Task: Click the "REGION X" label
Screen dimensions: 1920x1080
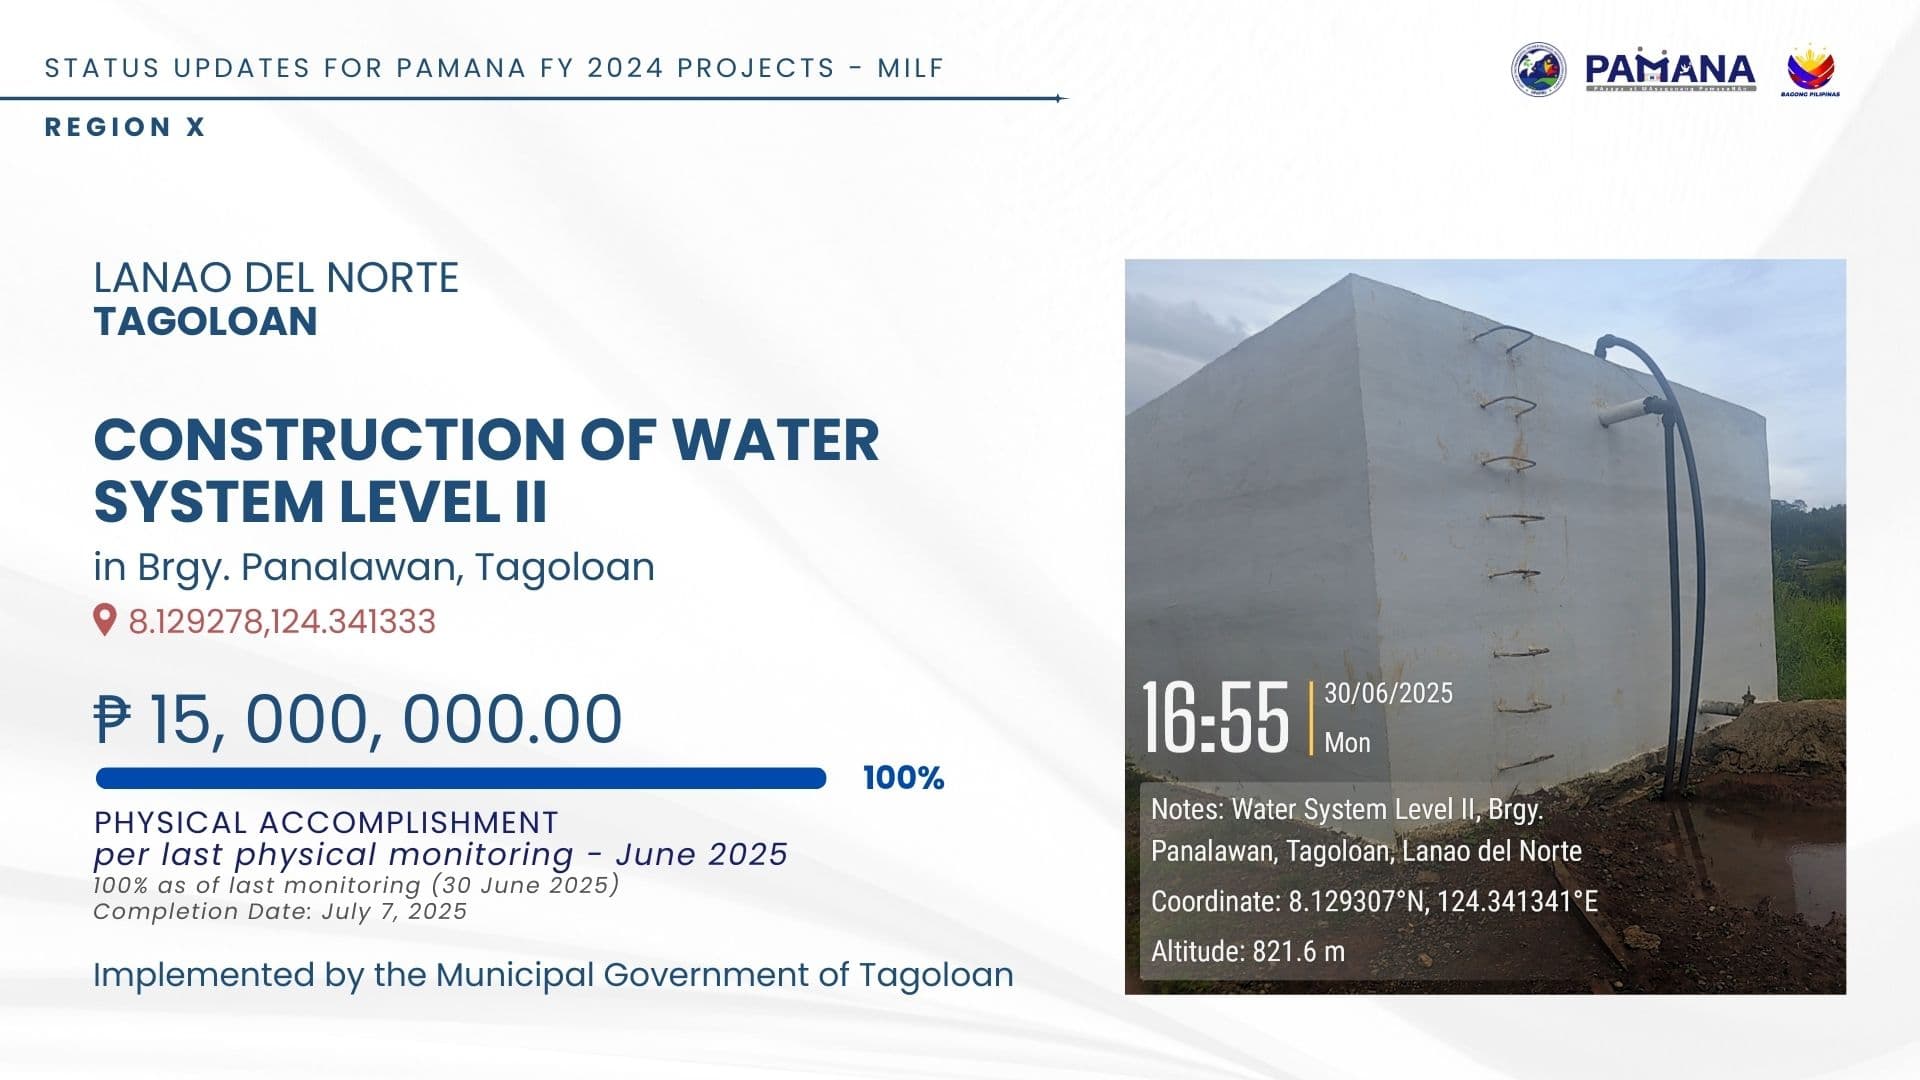Action: pyautogui.click(x=125, y=127)
